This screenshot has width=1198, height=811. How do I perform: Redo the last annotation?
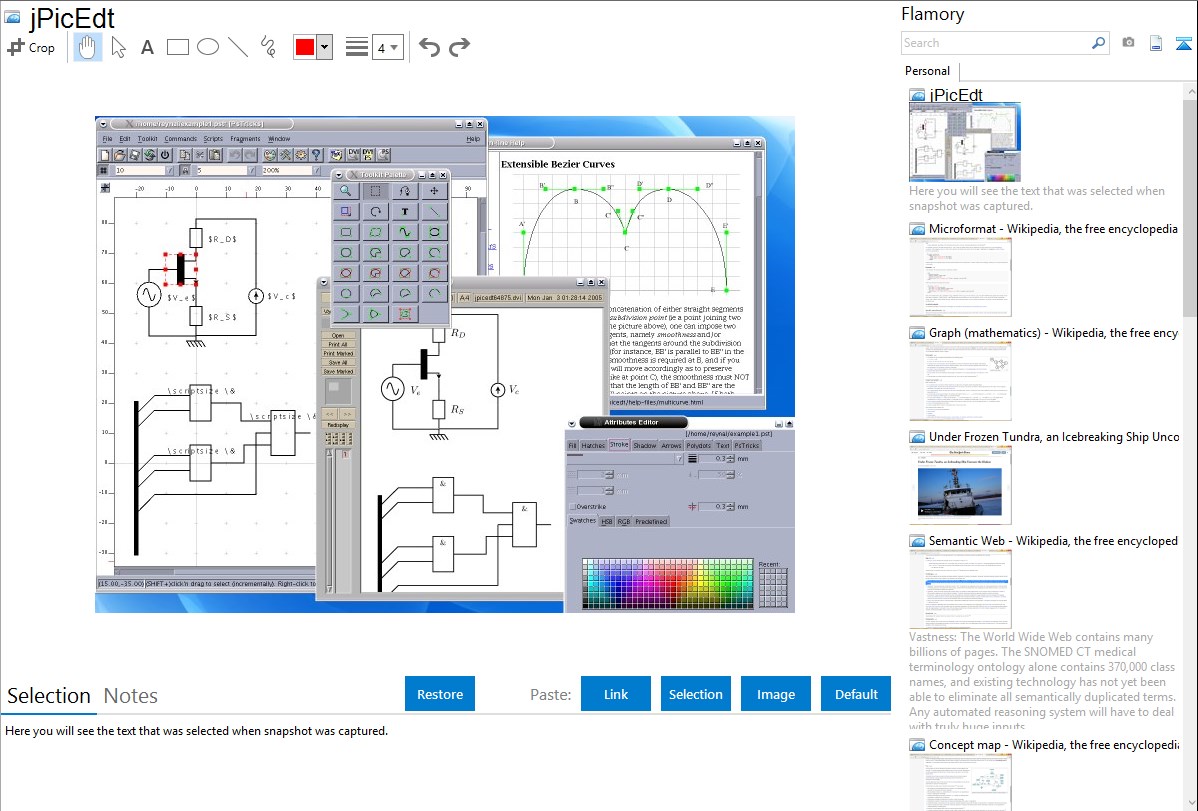click(x=459, y=47)
